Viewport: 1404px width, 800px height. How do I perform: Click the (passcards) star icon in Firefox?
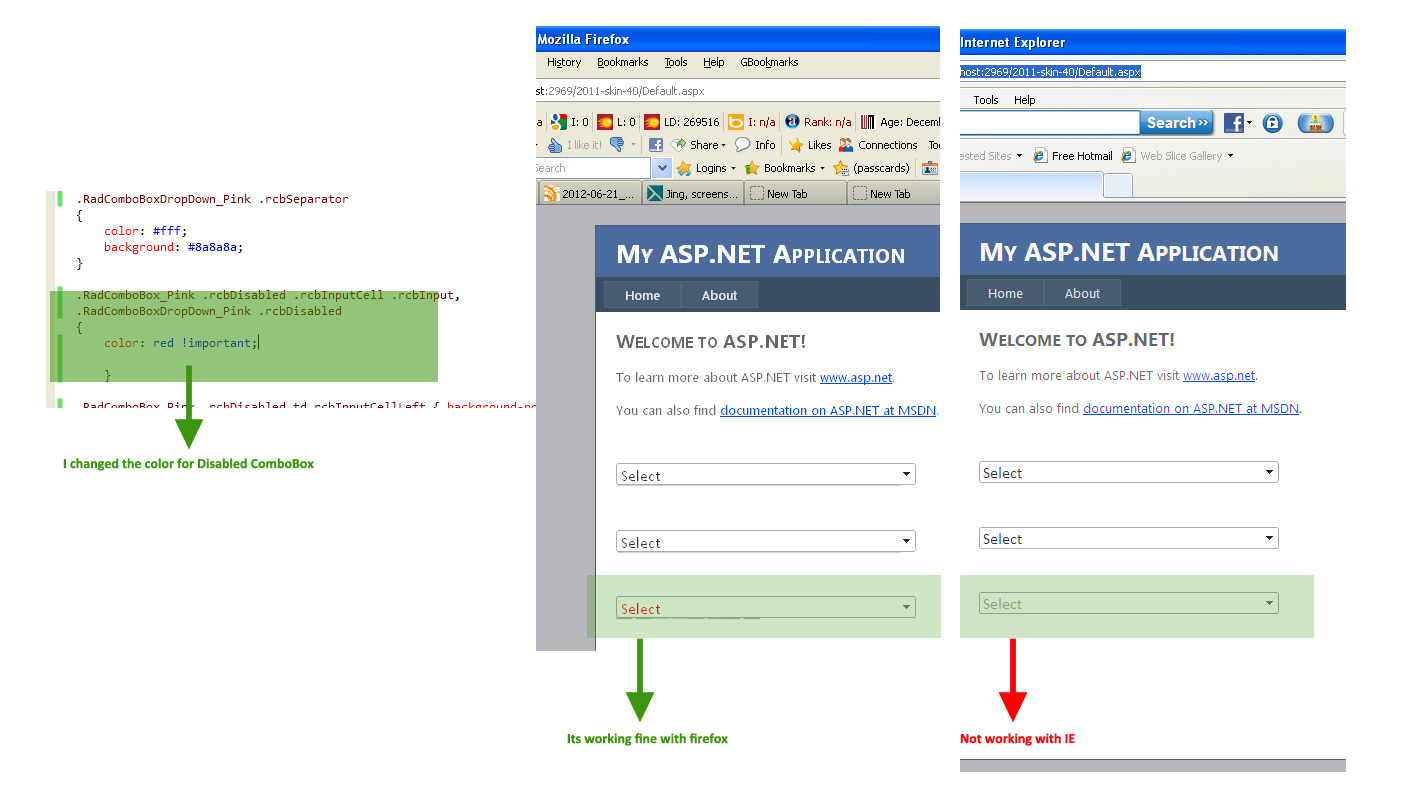[841, 168]
